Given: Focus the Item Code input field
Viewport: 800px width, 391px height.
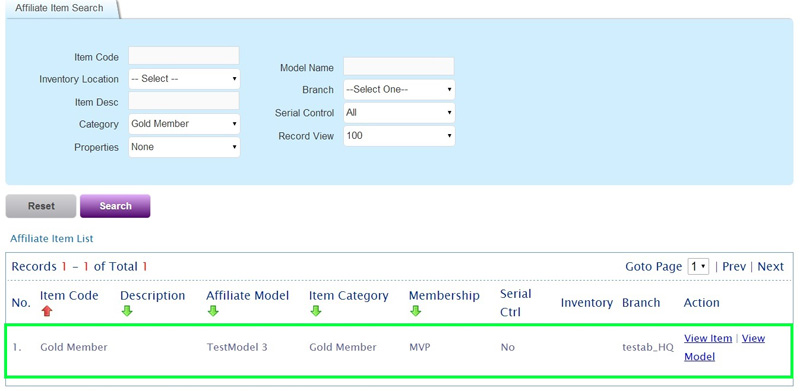Looking at the screenshot, I should pyautogui.click(x=184, y=56).
